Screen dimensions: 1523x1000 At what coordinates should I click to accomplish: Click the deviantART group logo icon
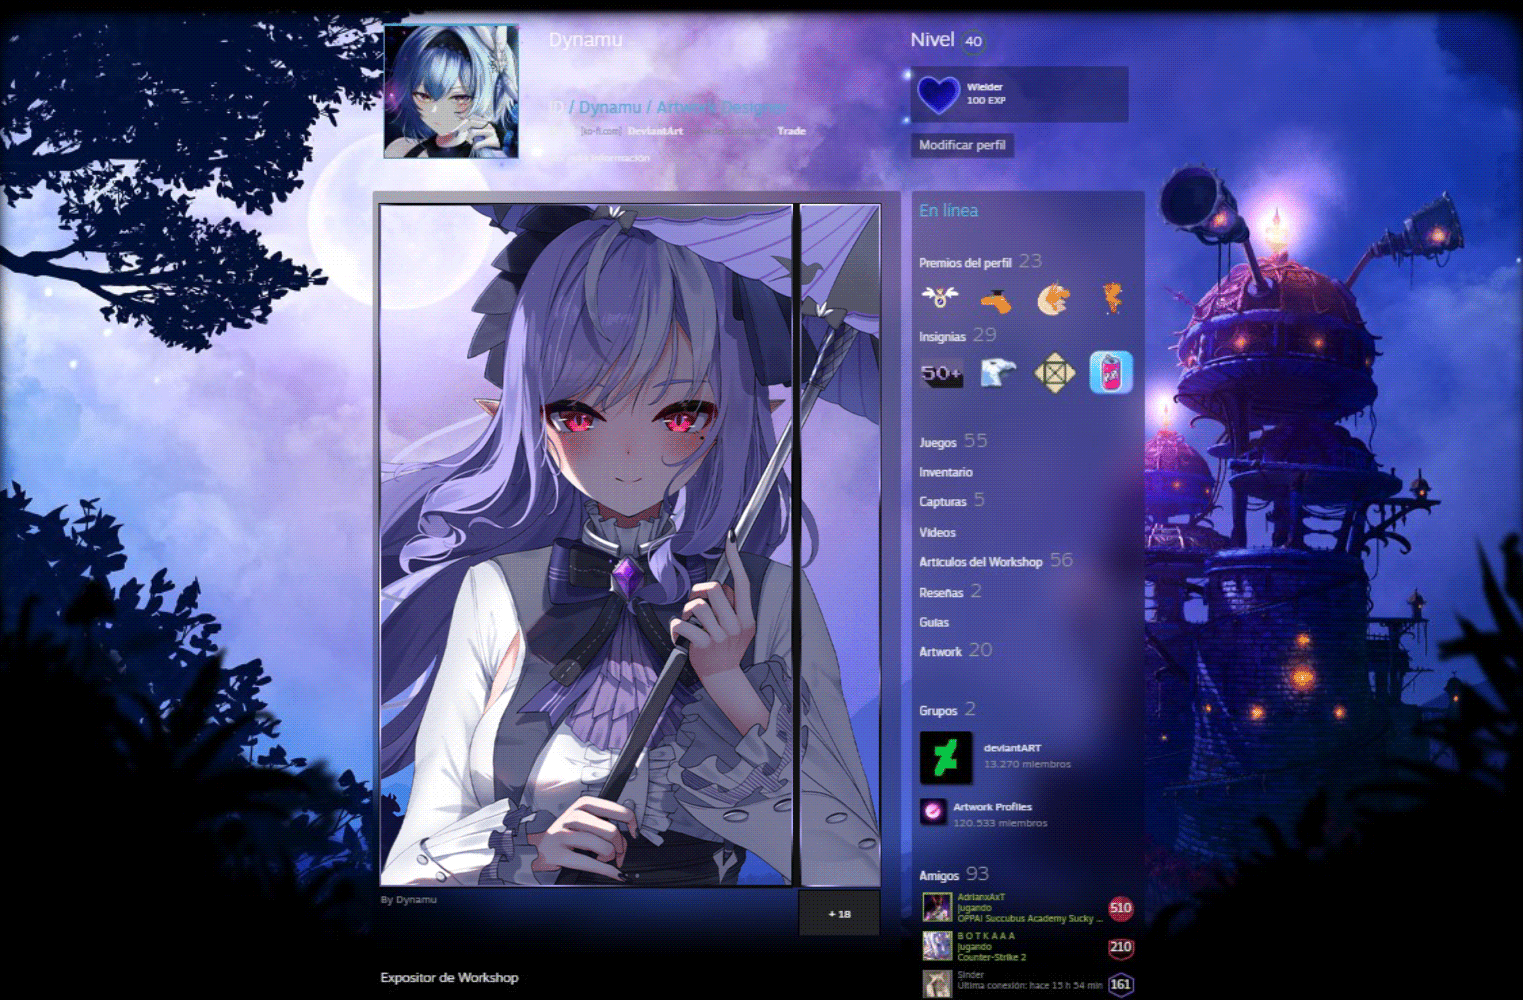(x=945, y=757)
